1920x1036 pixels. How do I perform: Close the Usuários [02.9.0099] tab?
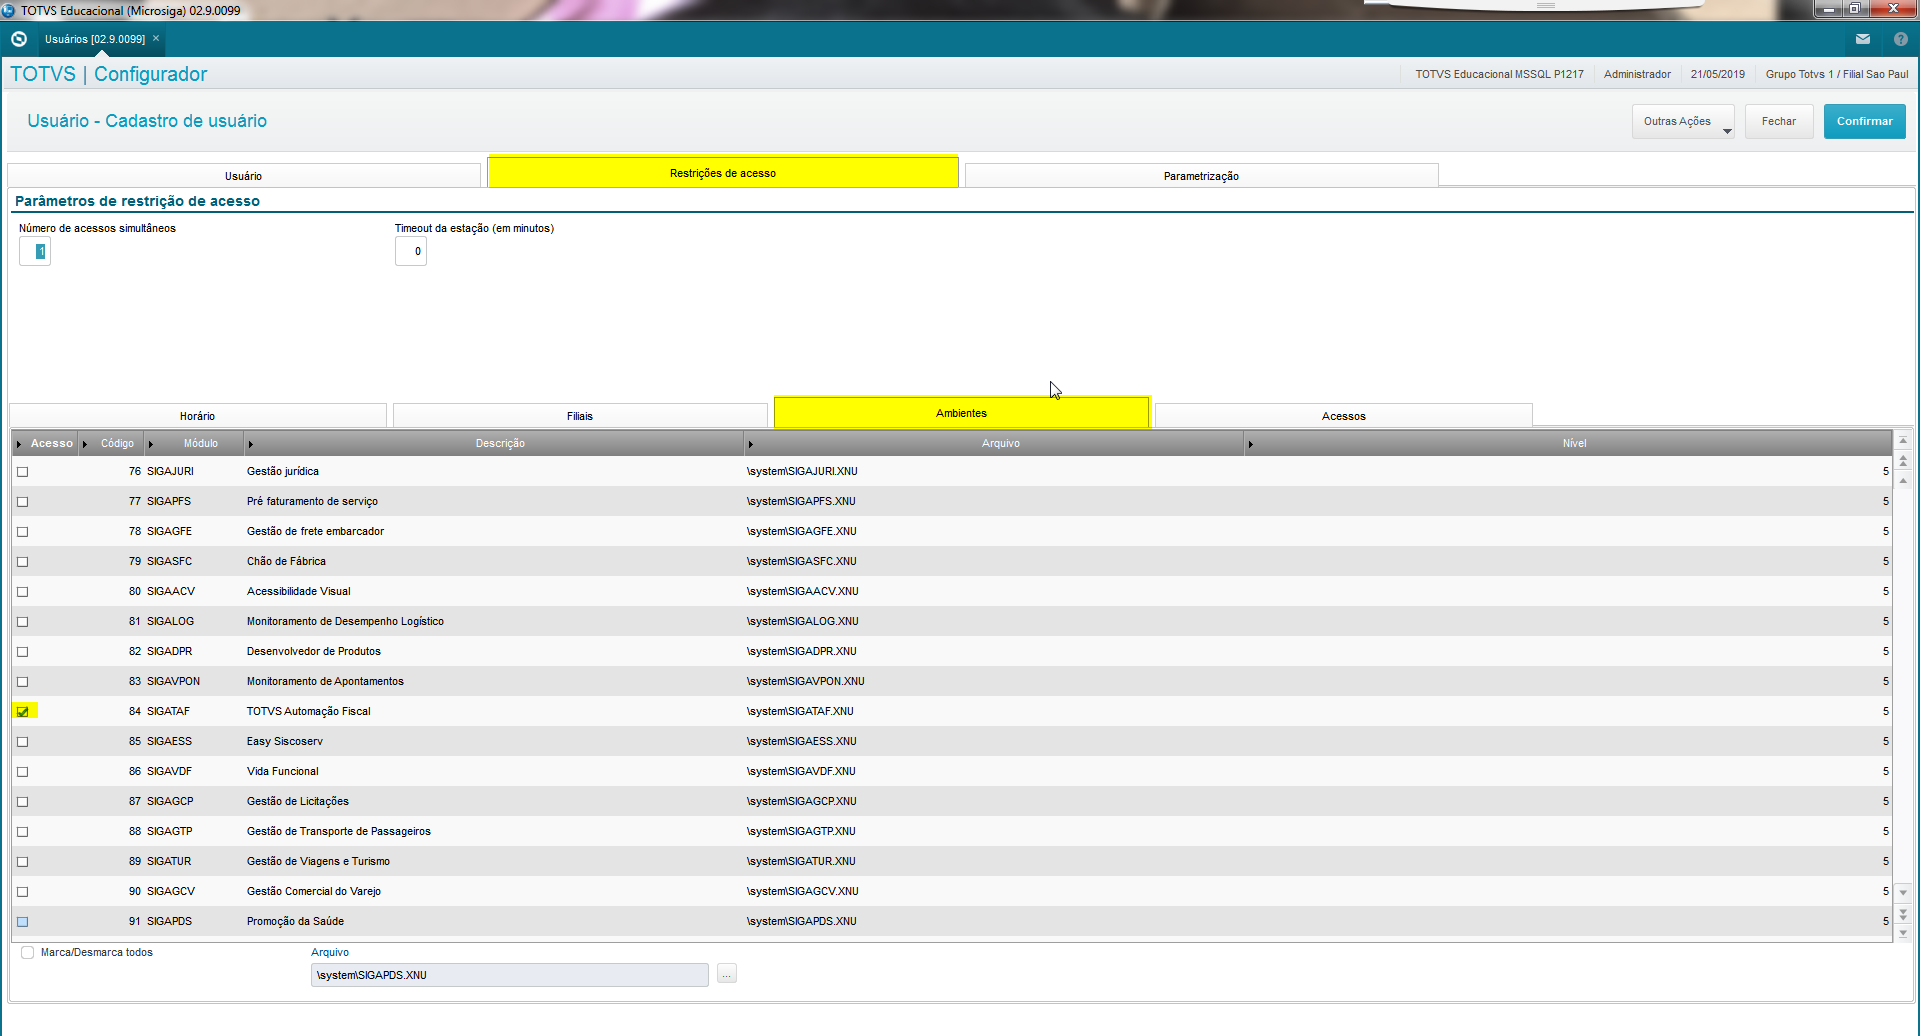pos(156,38)
